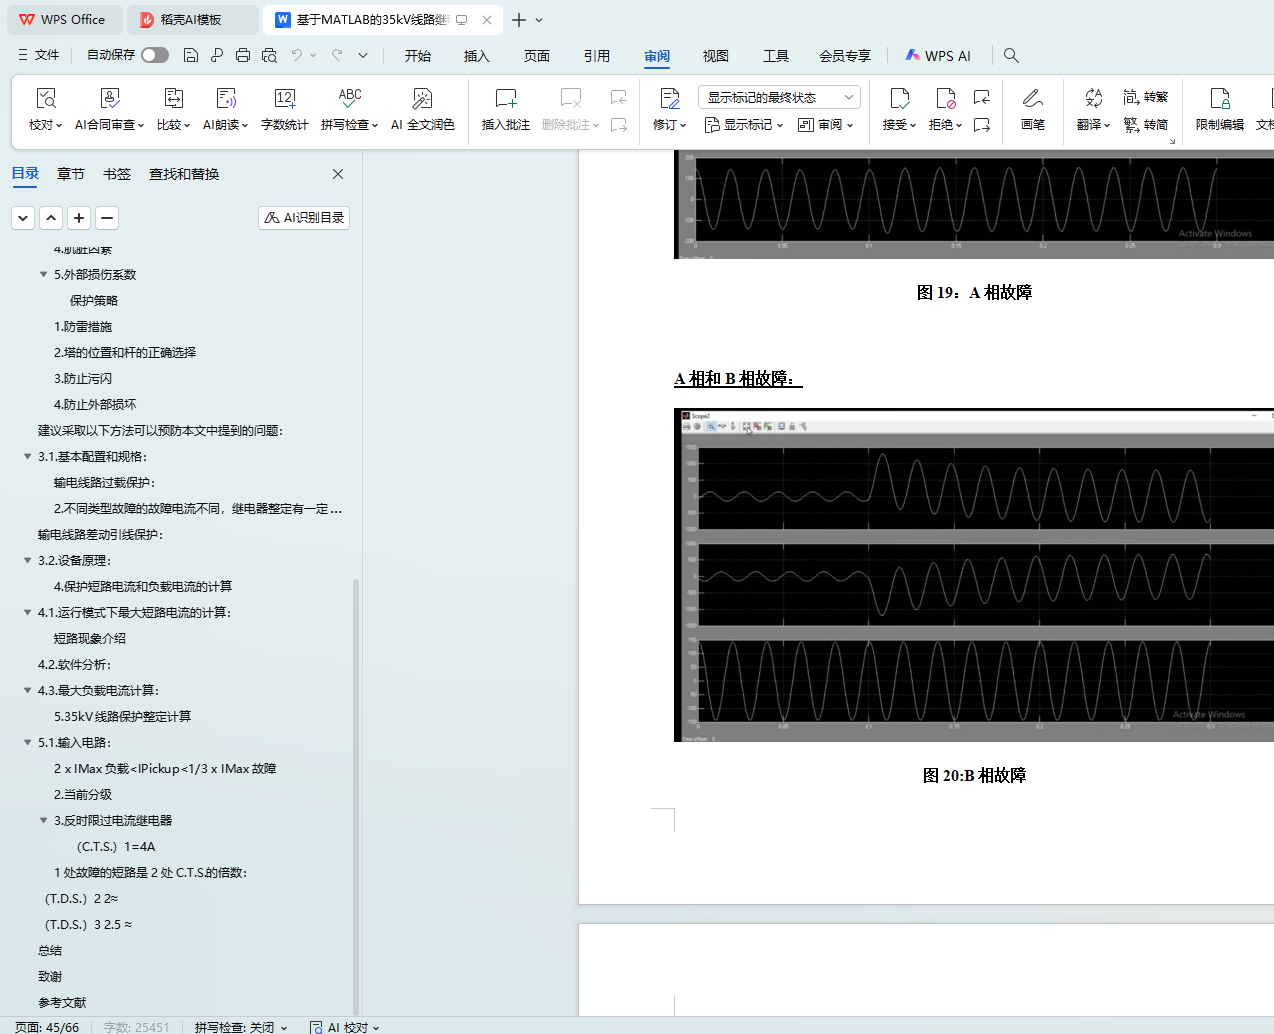
Task: Click the 限制编辑 restrict editing icon
Action: point(1219,99)
